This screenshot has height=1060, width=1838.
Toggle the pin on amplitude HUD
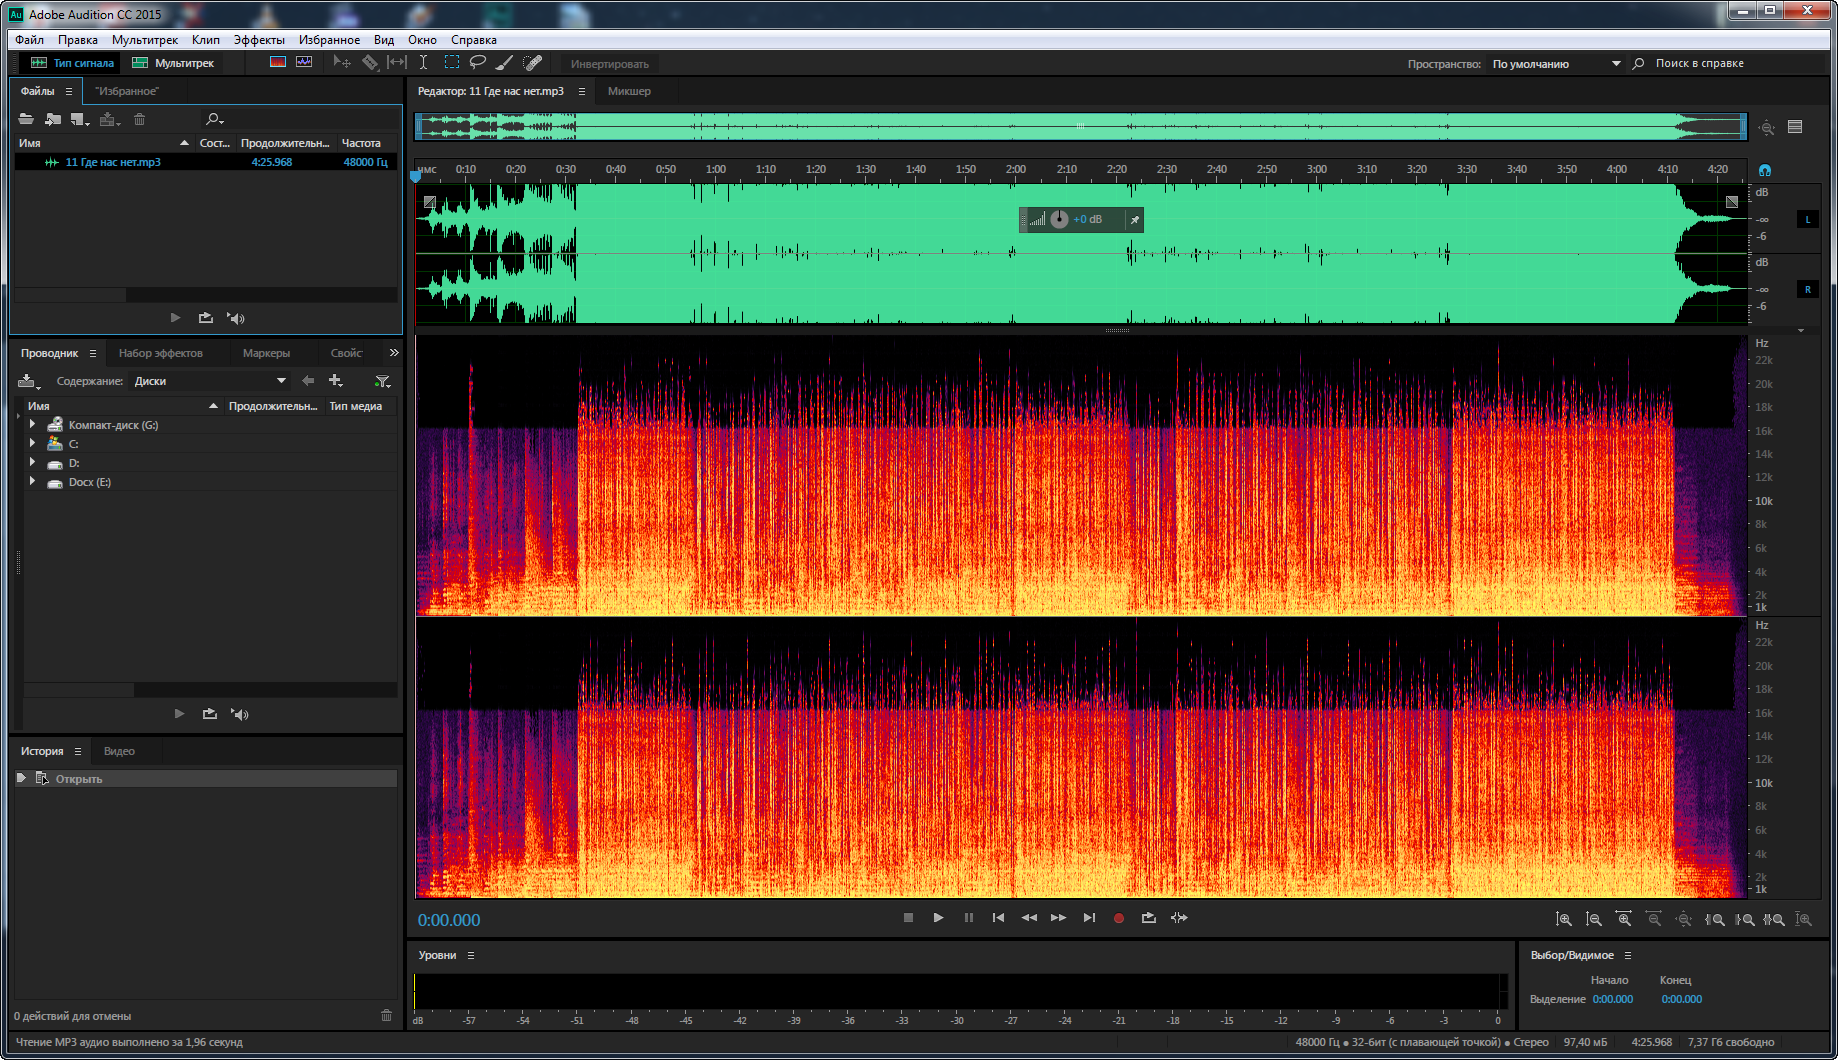tap(1134, 220)
